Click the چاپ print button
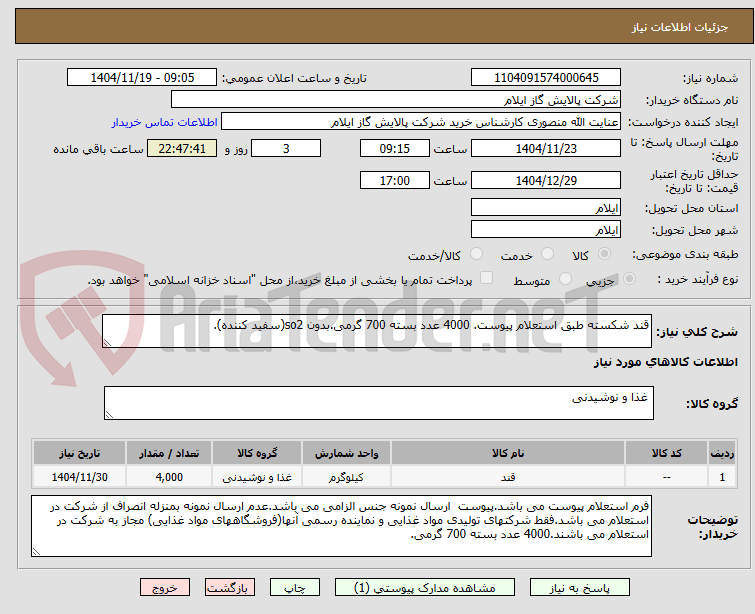Image resolution: width=755 pixels, height=614 pixels. click(295, 588)
